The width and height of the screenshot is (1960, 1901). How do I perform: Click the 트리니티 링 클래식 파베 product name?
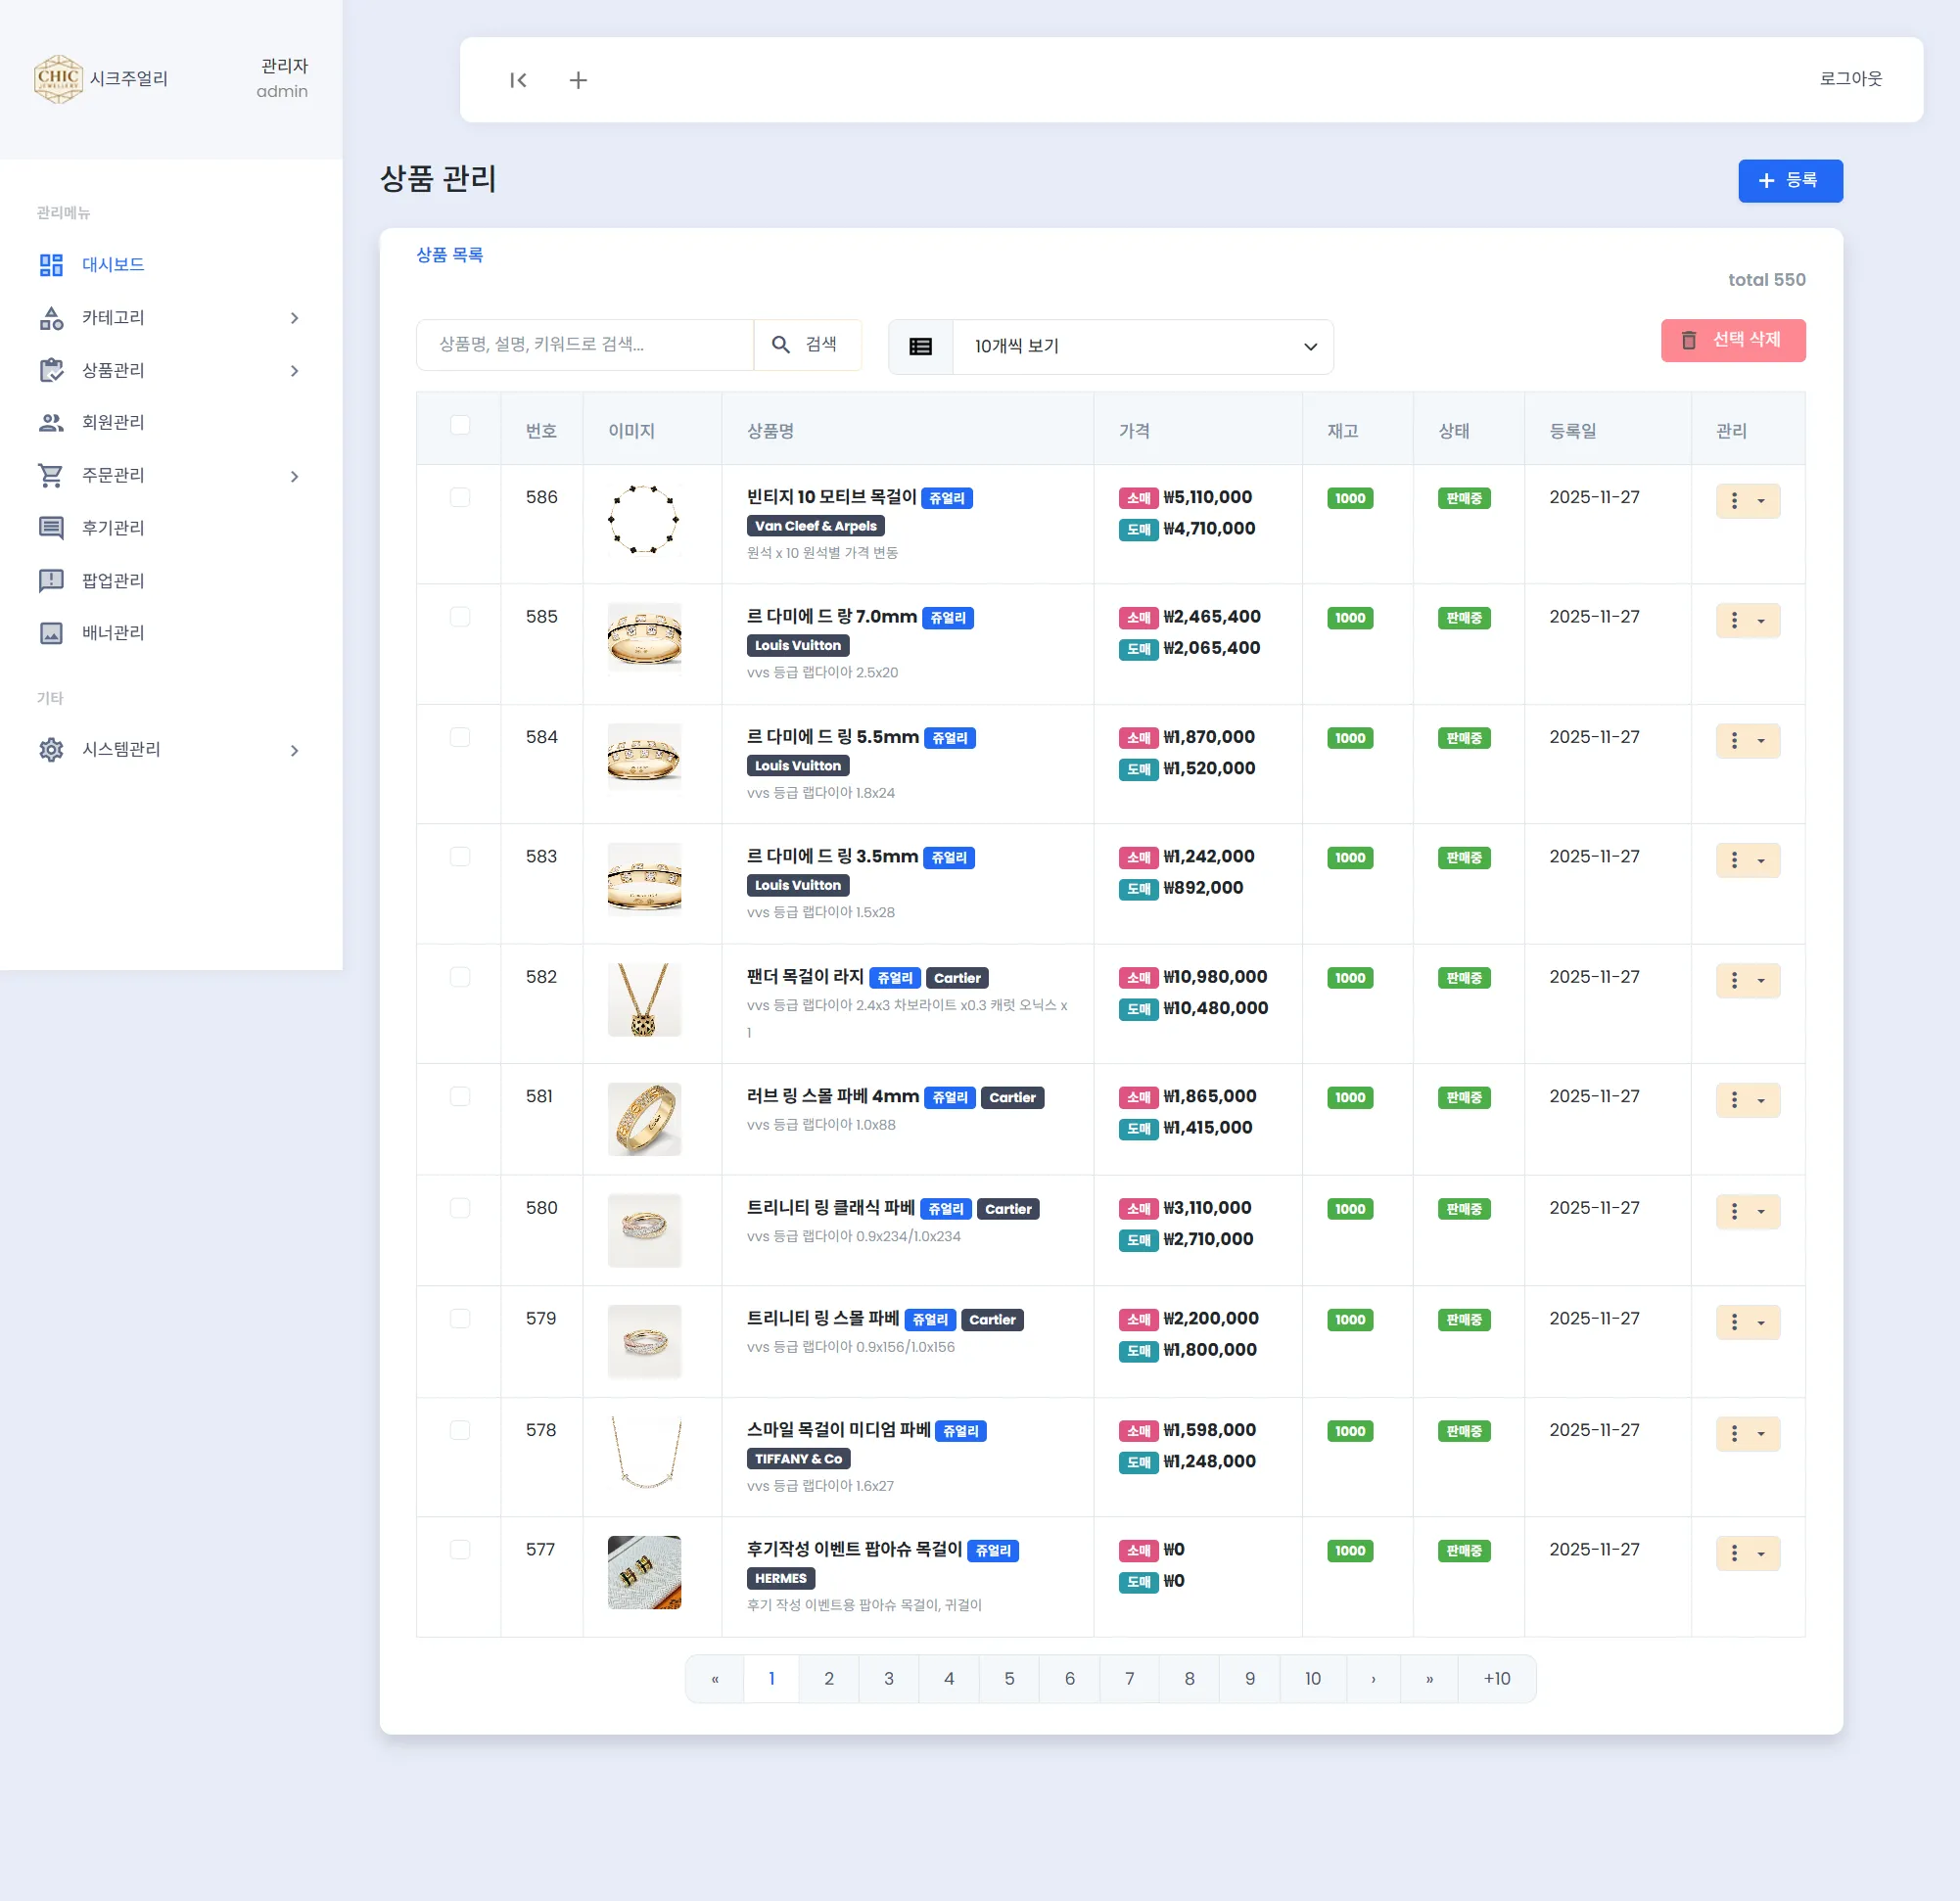830,1208
